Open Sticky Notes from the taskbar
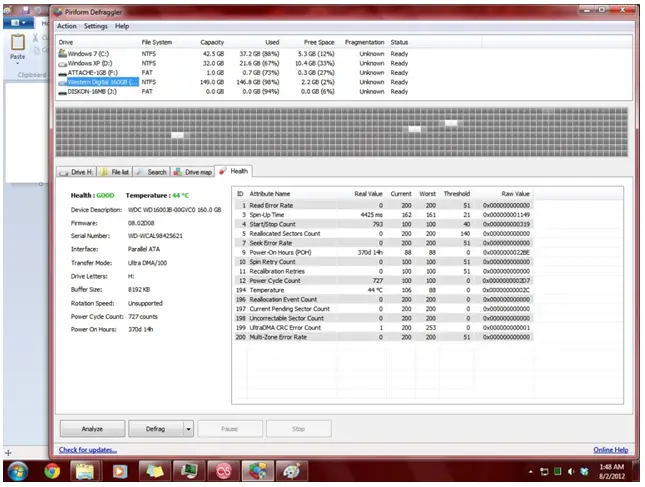Screen dimensions: 645x487 (154, 471)
